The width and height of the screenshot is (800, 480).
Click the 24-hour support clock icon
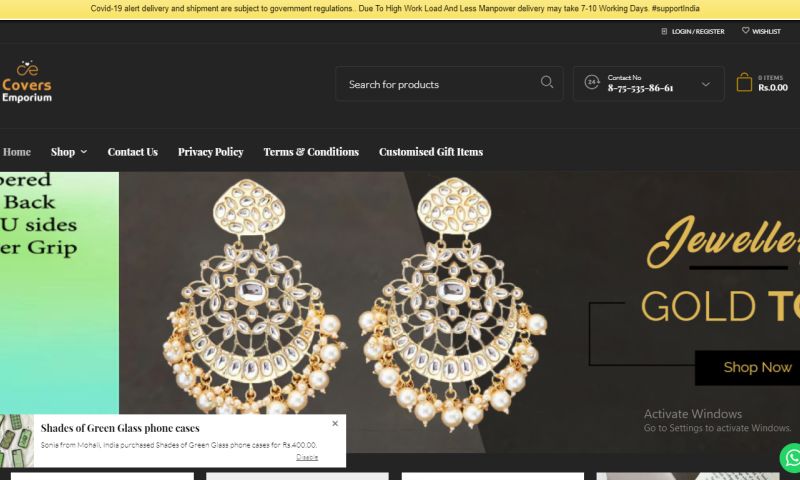[592, 83]
